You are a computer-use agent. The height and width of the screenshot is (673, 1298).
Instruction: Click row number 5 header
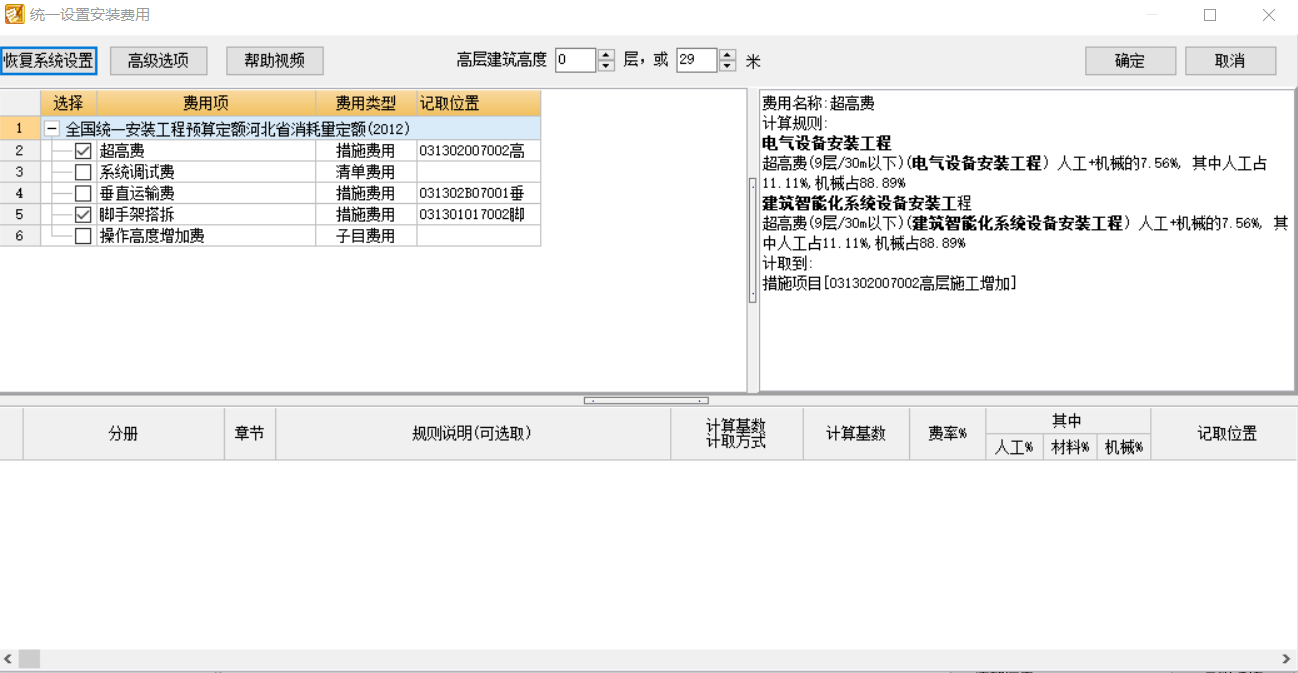pos(20,214)
